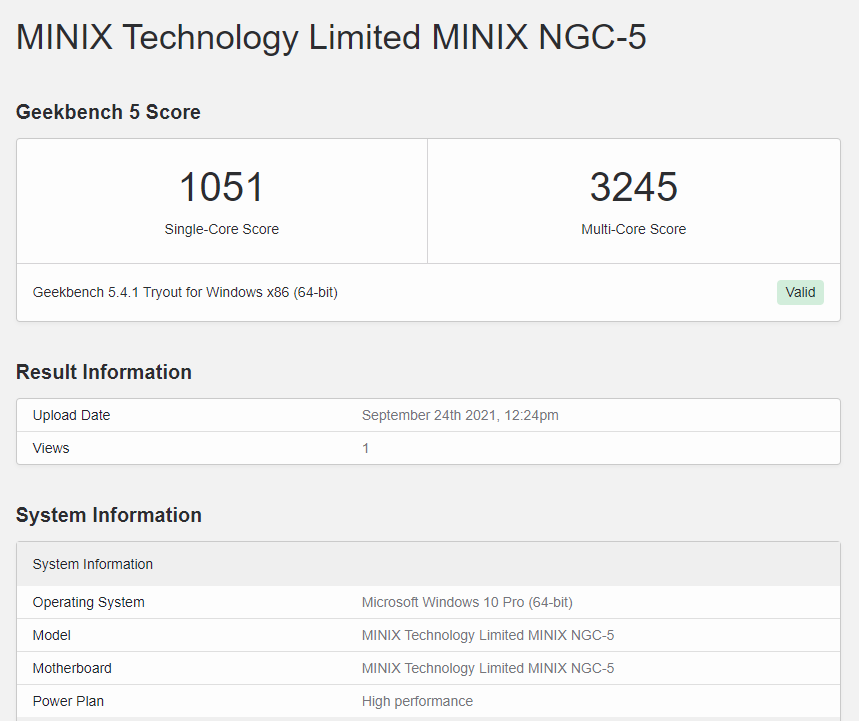
Task: Click the System Information section heading
Action: (109, 515)
